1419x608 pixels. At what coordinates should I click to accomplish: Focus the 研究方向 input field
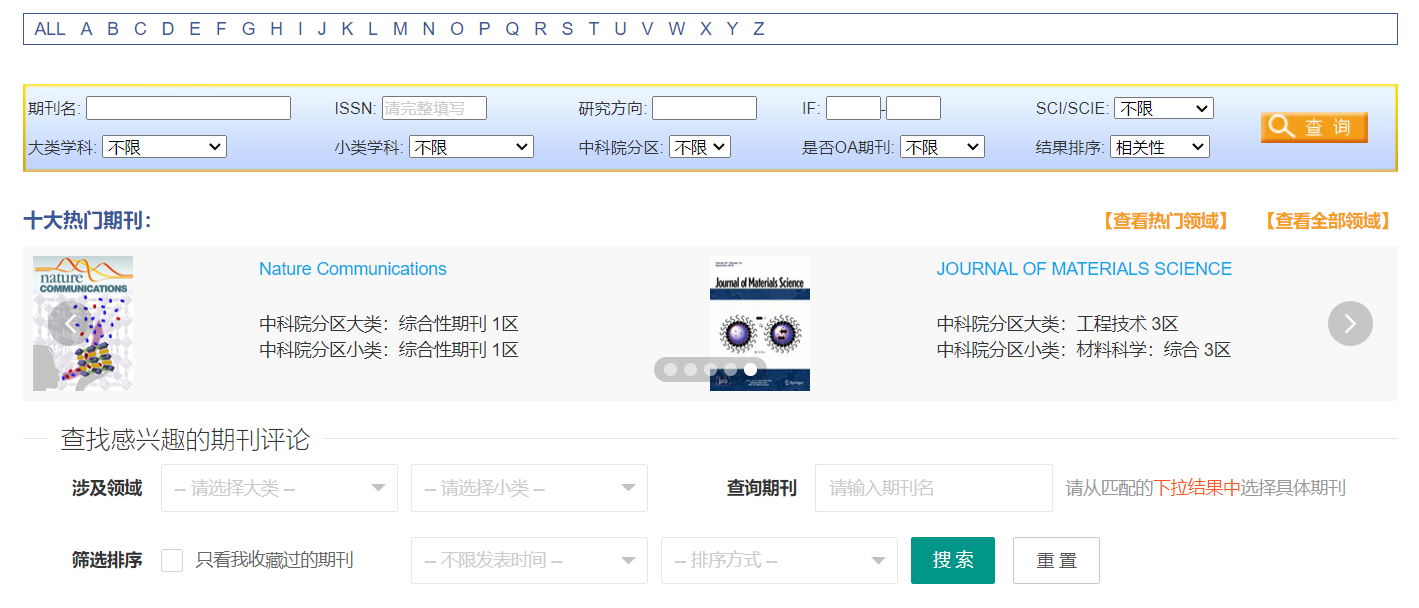pyautogui.click(x=704, y=108)
